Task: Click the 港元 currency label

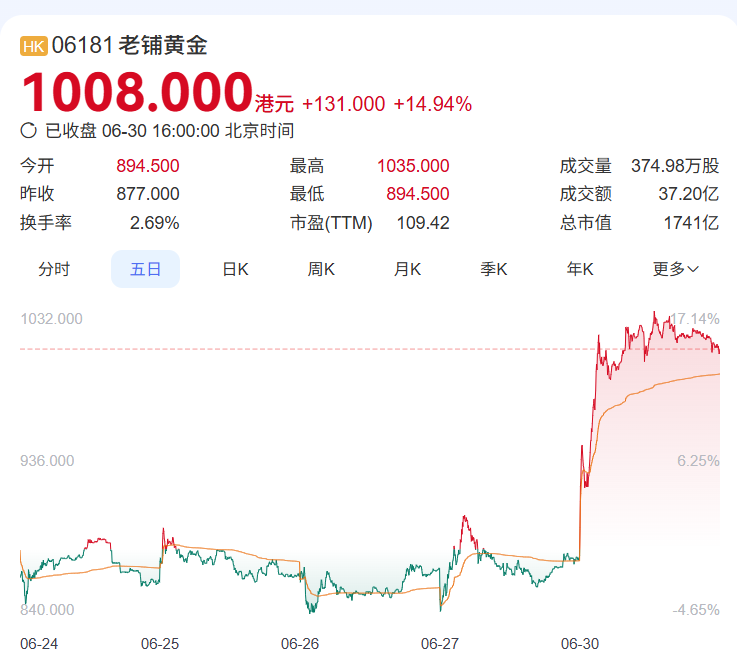Action: click(x=274, y=103)
